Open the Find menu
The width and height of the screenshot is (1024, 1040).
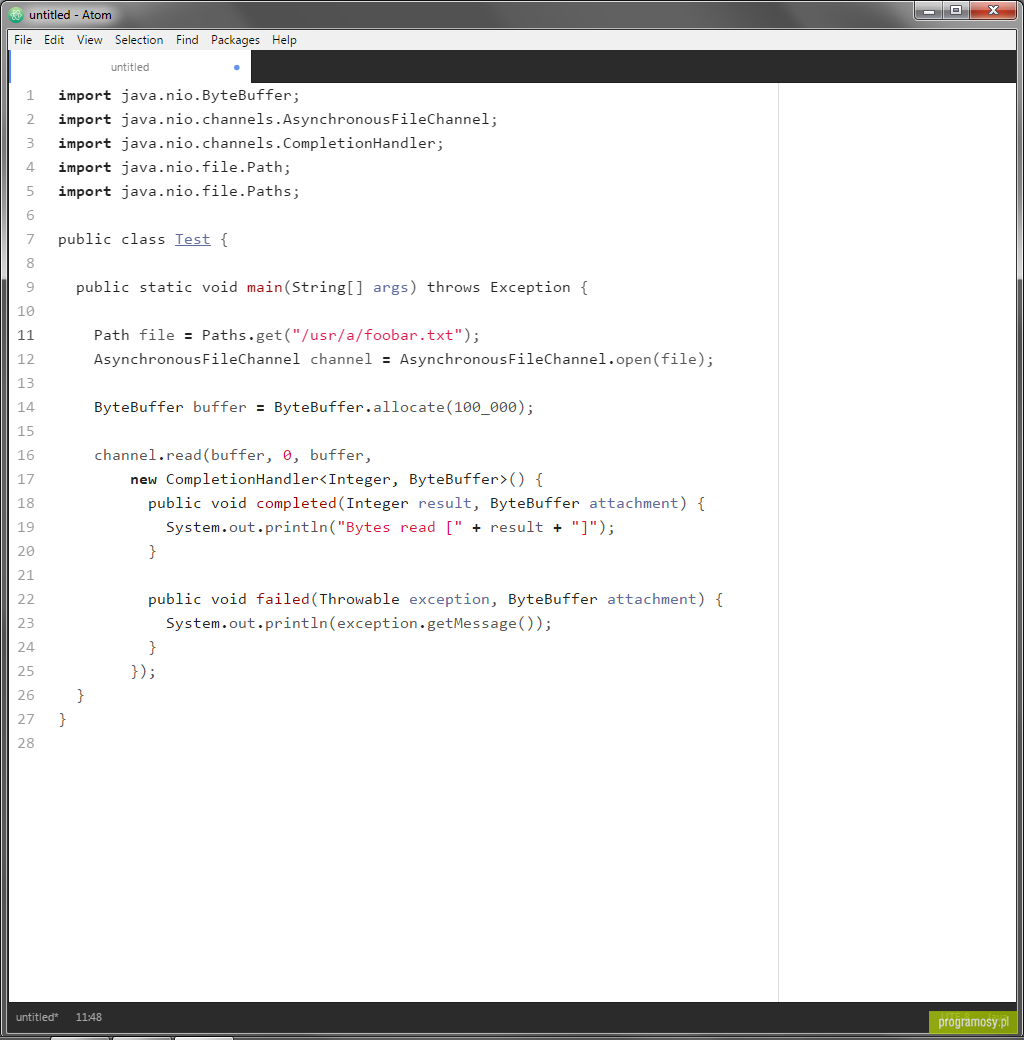(x=187, y=40)
